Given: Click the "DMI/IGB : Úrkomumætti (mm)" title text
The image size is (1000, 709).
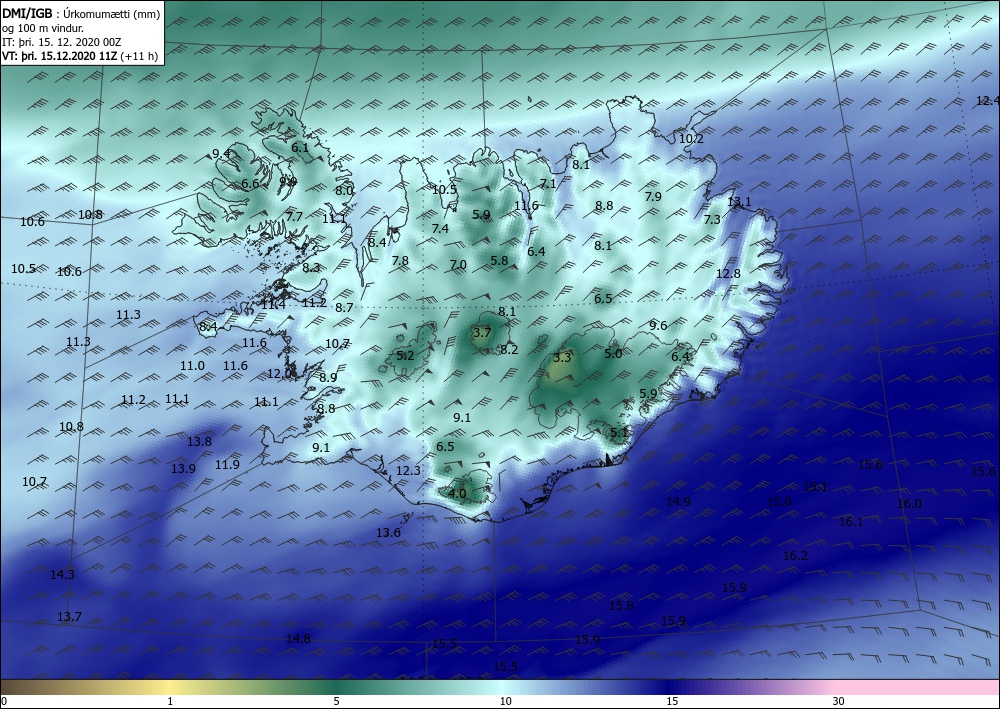Looking at the screenshot, I should click(81, 12).
